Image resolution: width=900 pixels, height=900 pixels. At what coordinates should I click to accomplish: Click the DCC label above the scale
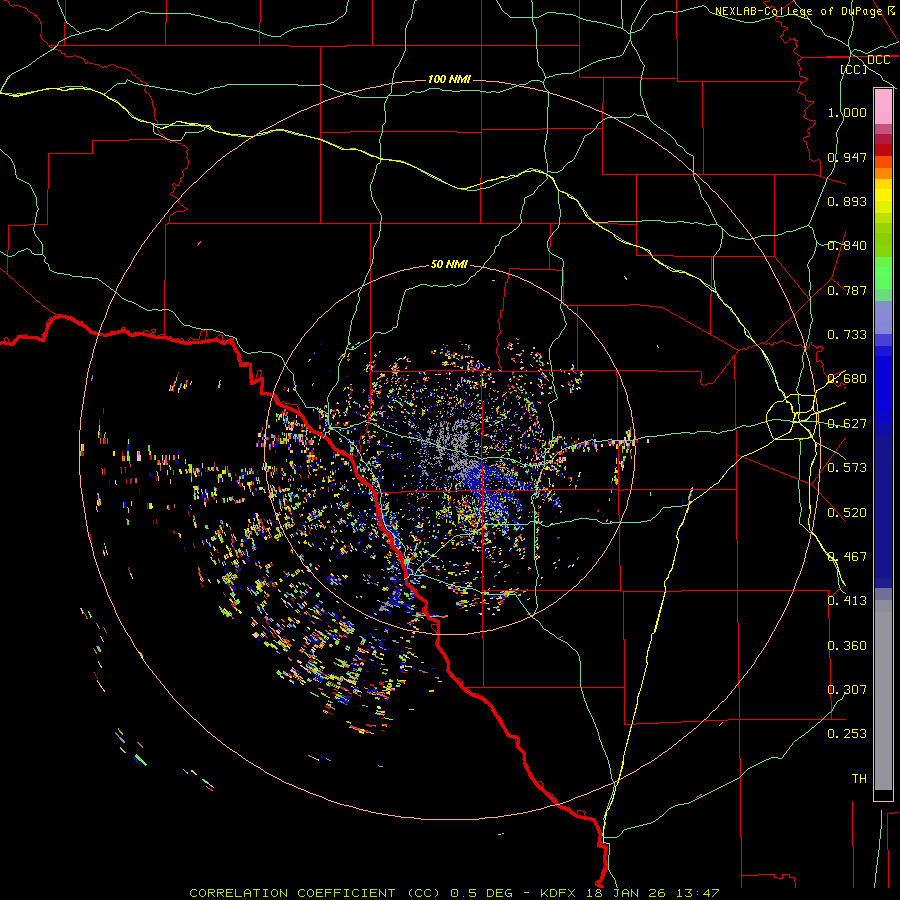click(879, 60)
